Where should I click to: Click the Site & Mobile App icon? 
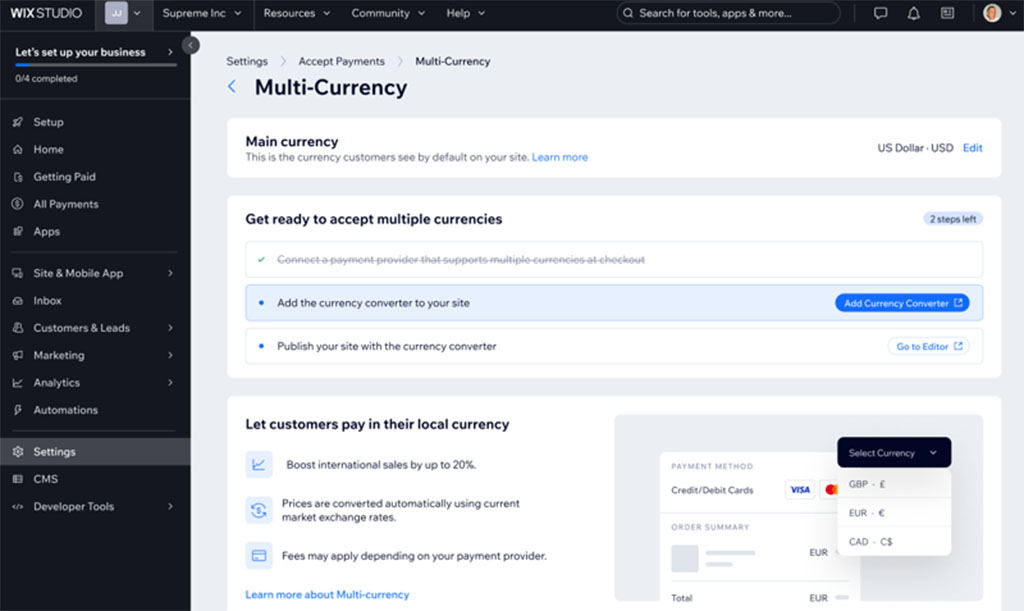pyautogui.click(x=18, y=274)
